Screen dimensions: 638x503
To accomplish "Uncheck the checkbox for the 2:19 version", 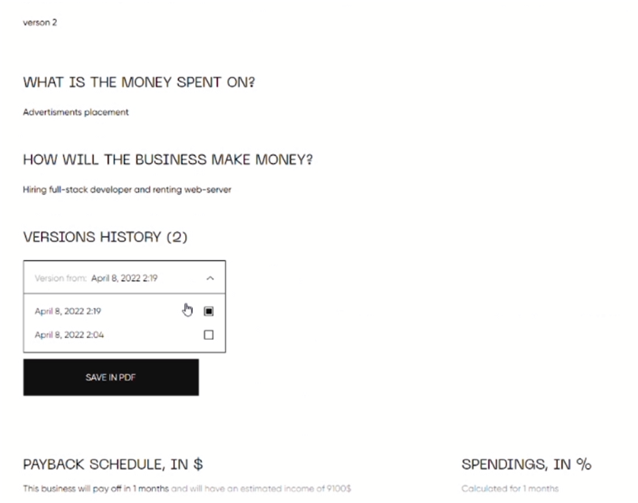I will click(208, 311).
